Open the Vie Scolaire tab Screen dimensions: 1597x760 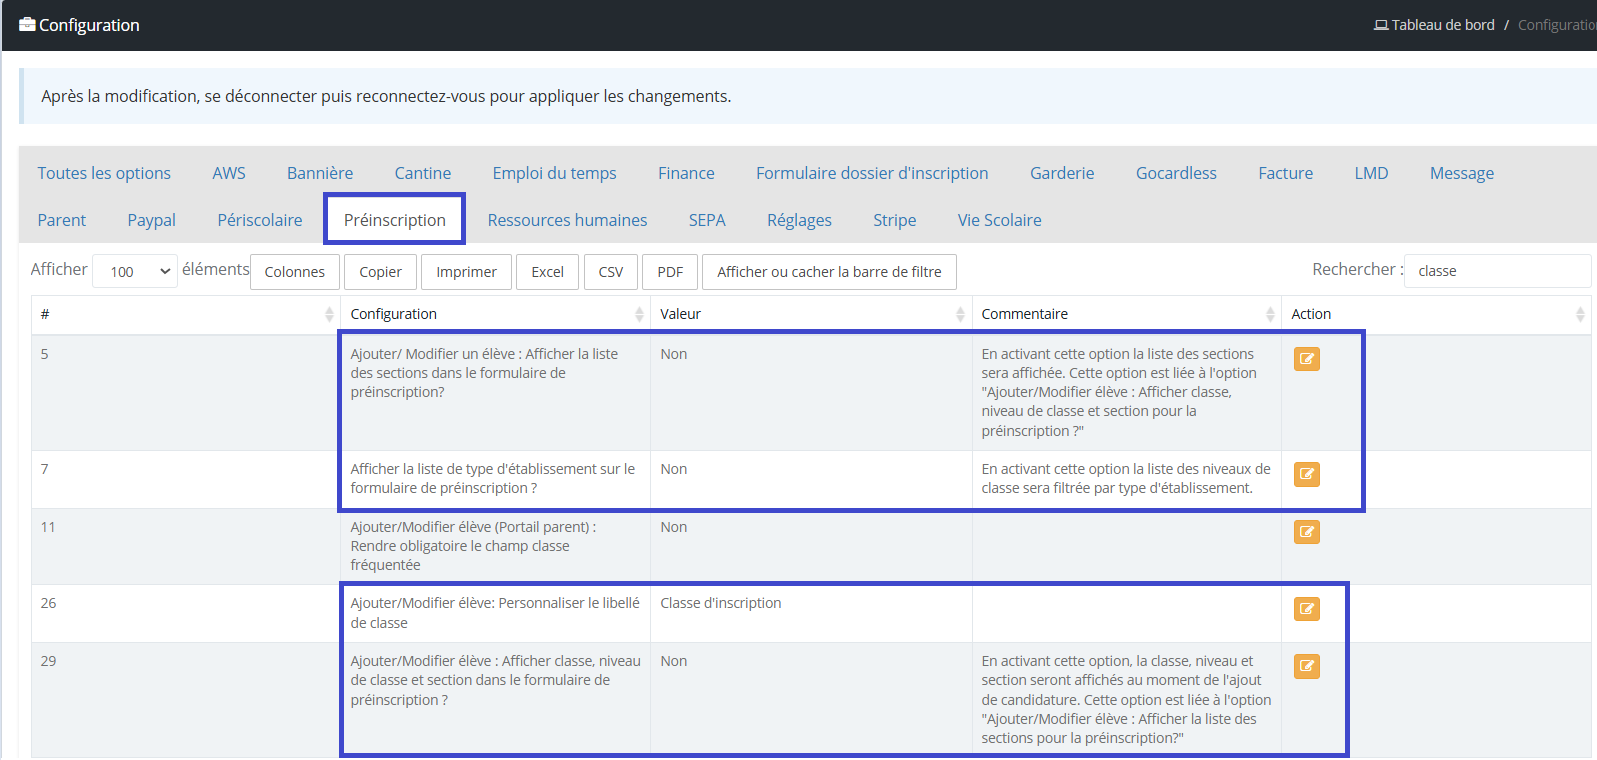pos(1000,220)
